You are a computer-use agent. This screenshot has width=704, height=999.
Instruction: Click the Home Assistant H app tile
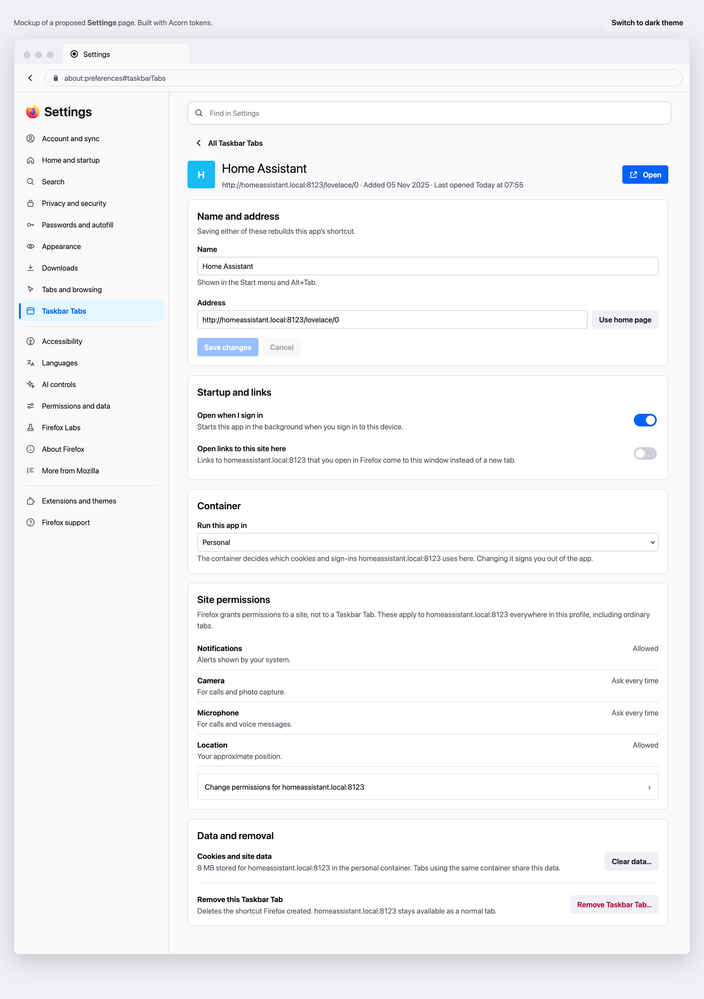pos(201,175)
